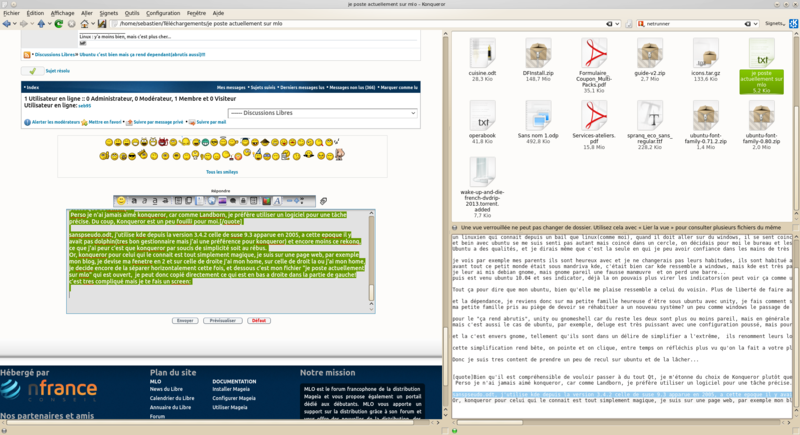
Task: Expand the forward history dropdown arrow
Action: coord(32,23)
